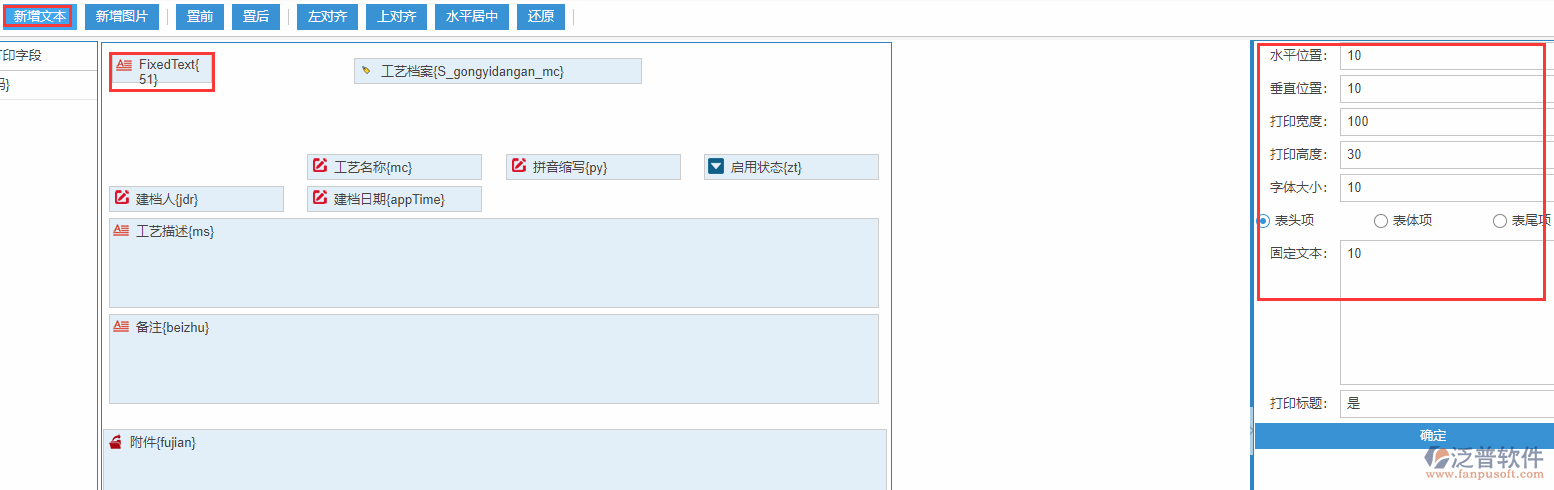Bring element forward with 置前
1554x490 pixels.
[x=200, y=16]
